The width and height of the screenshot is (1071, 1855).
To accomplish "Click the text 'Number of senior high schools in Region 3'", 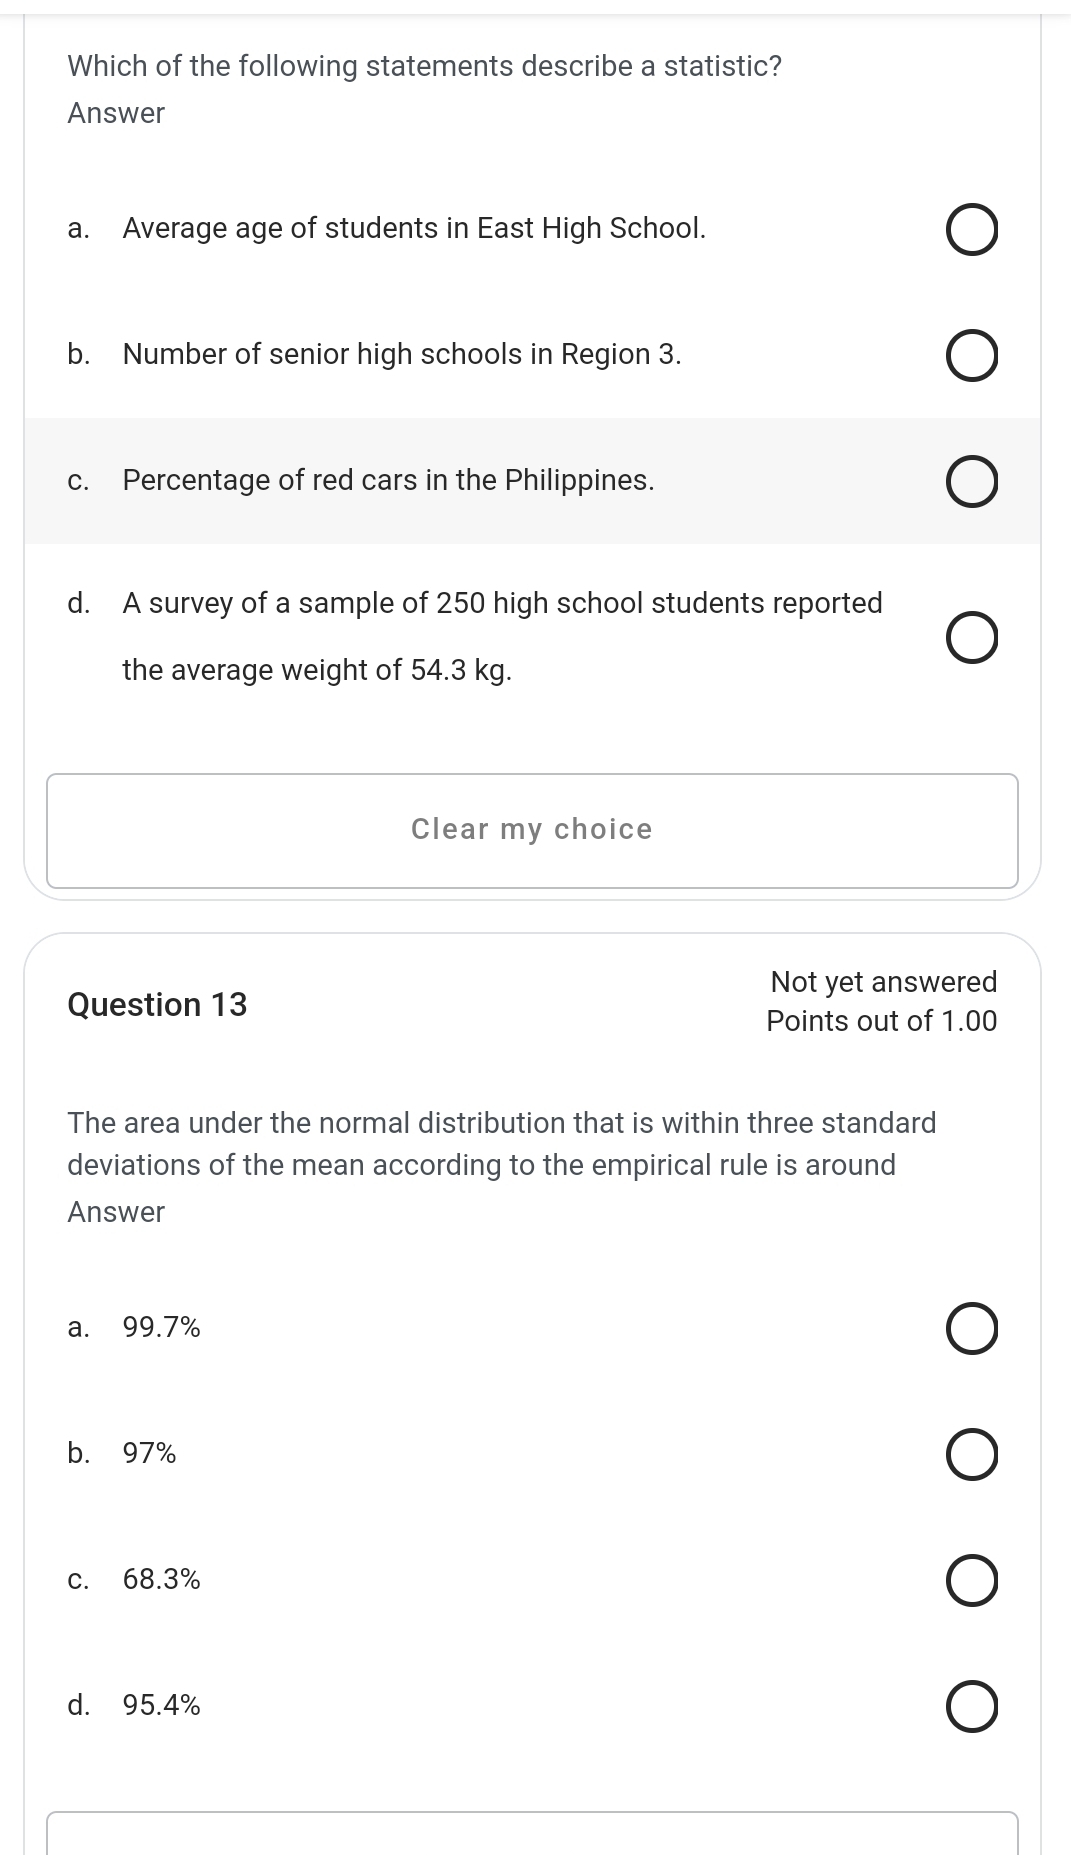I will pyautogui.click(x=402, y=355).
